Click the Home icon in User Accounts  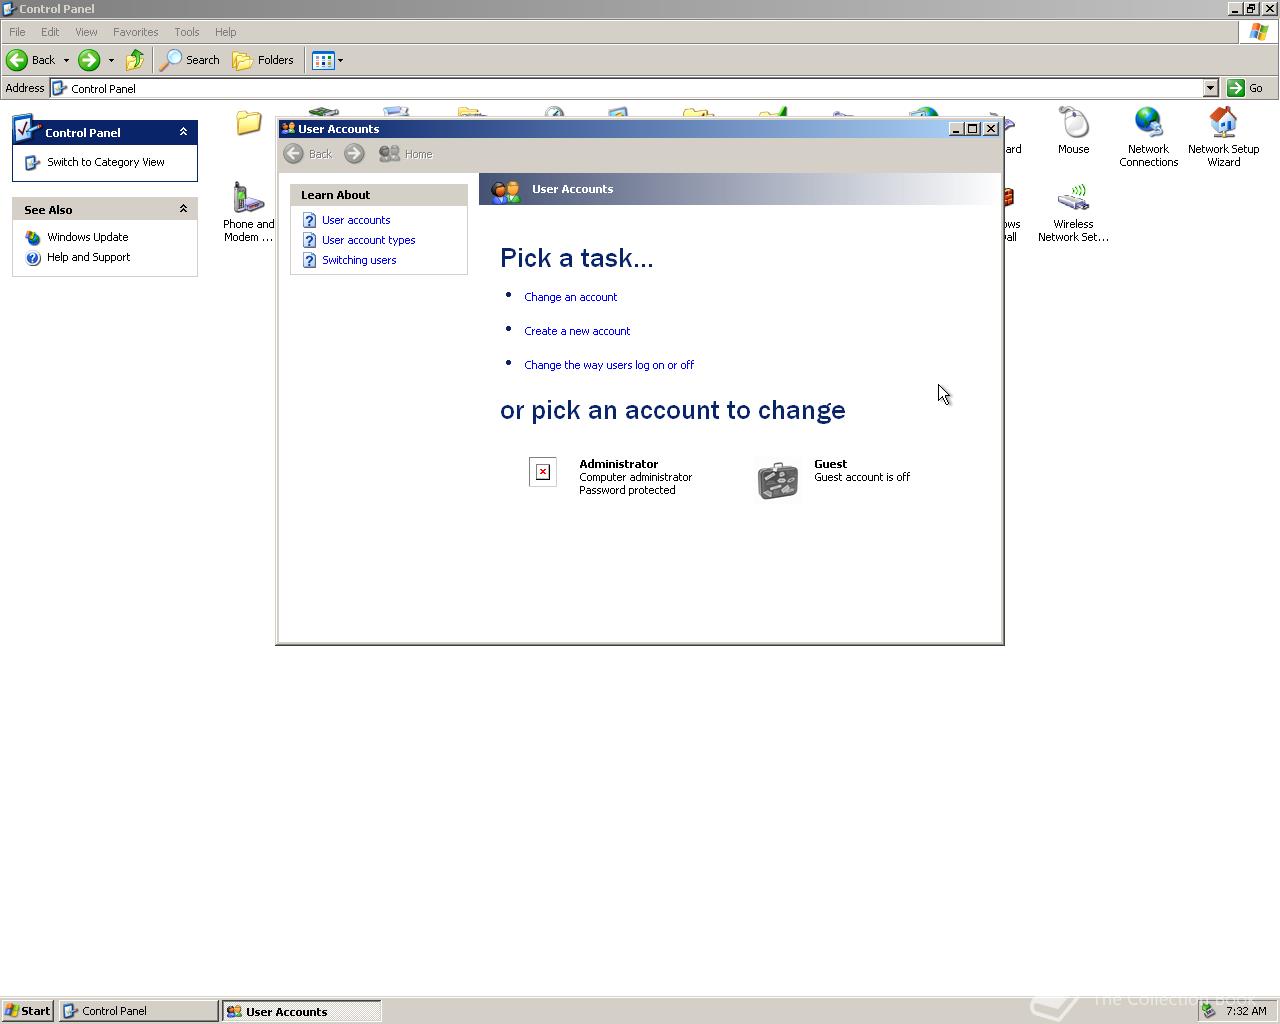point(389,154)
